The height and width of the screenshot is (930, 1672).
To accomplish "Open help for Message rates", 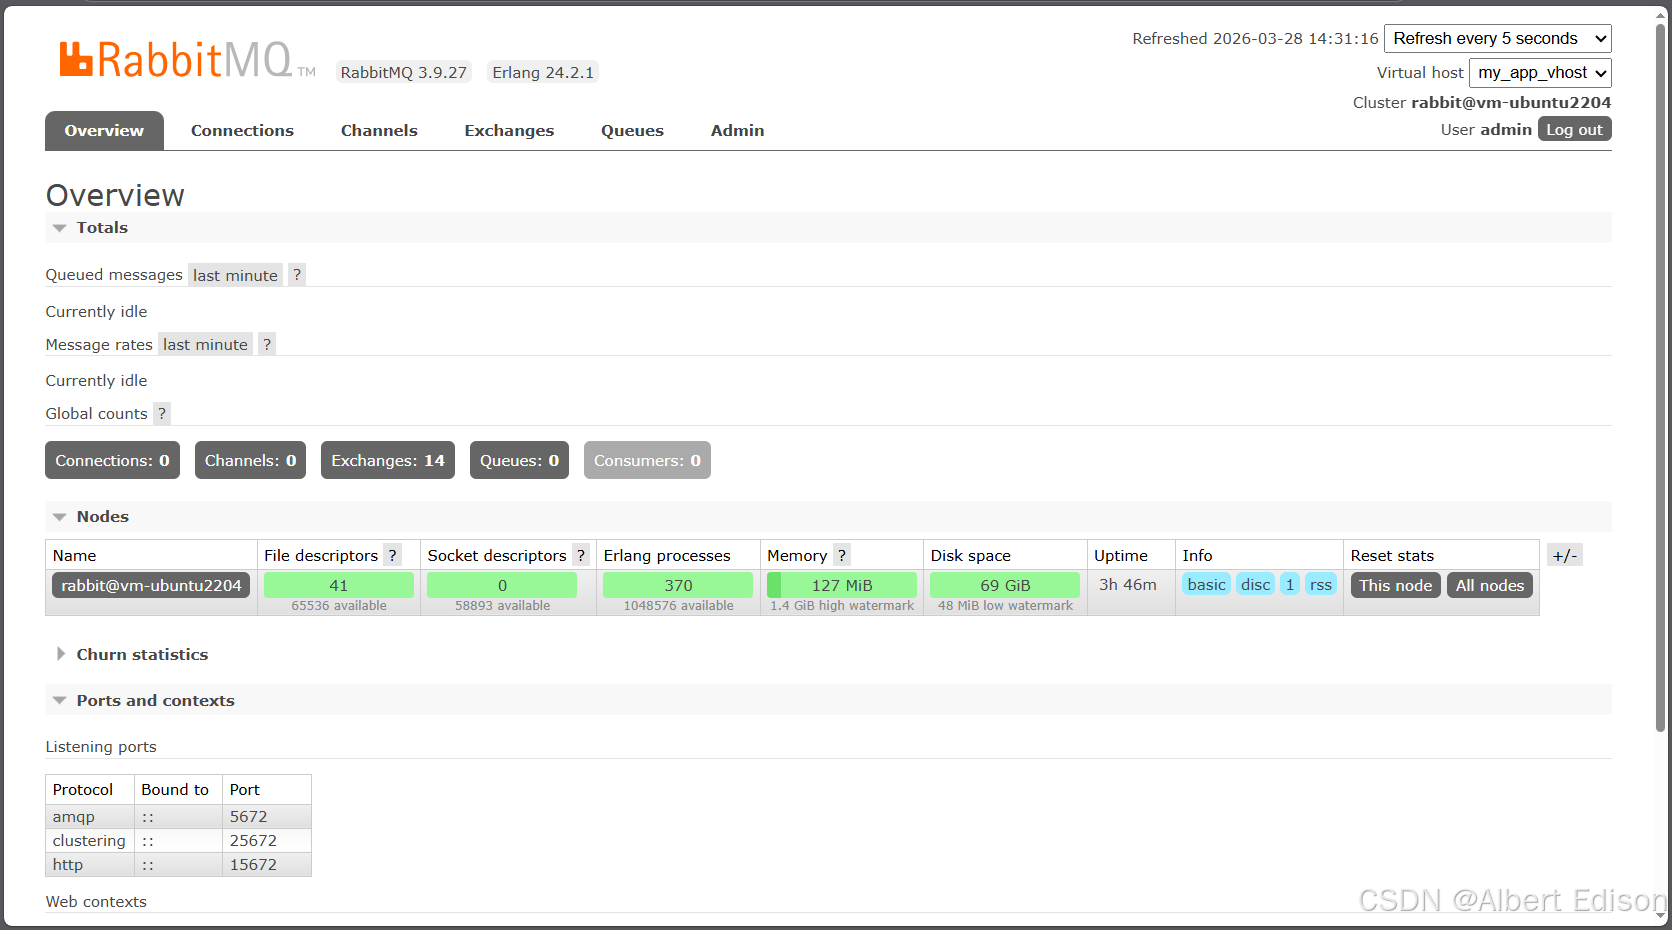I will pyautogui.click(x=267, y=344).
